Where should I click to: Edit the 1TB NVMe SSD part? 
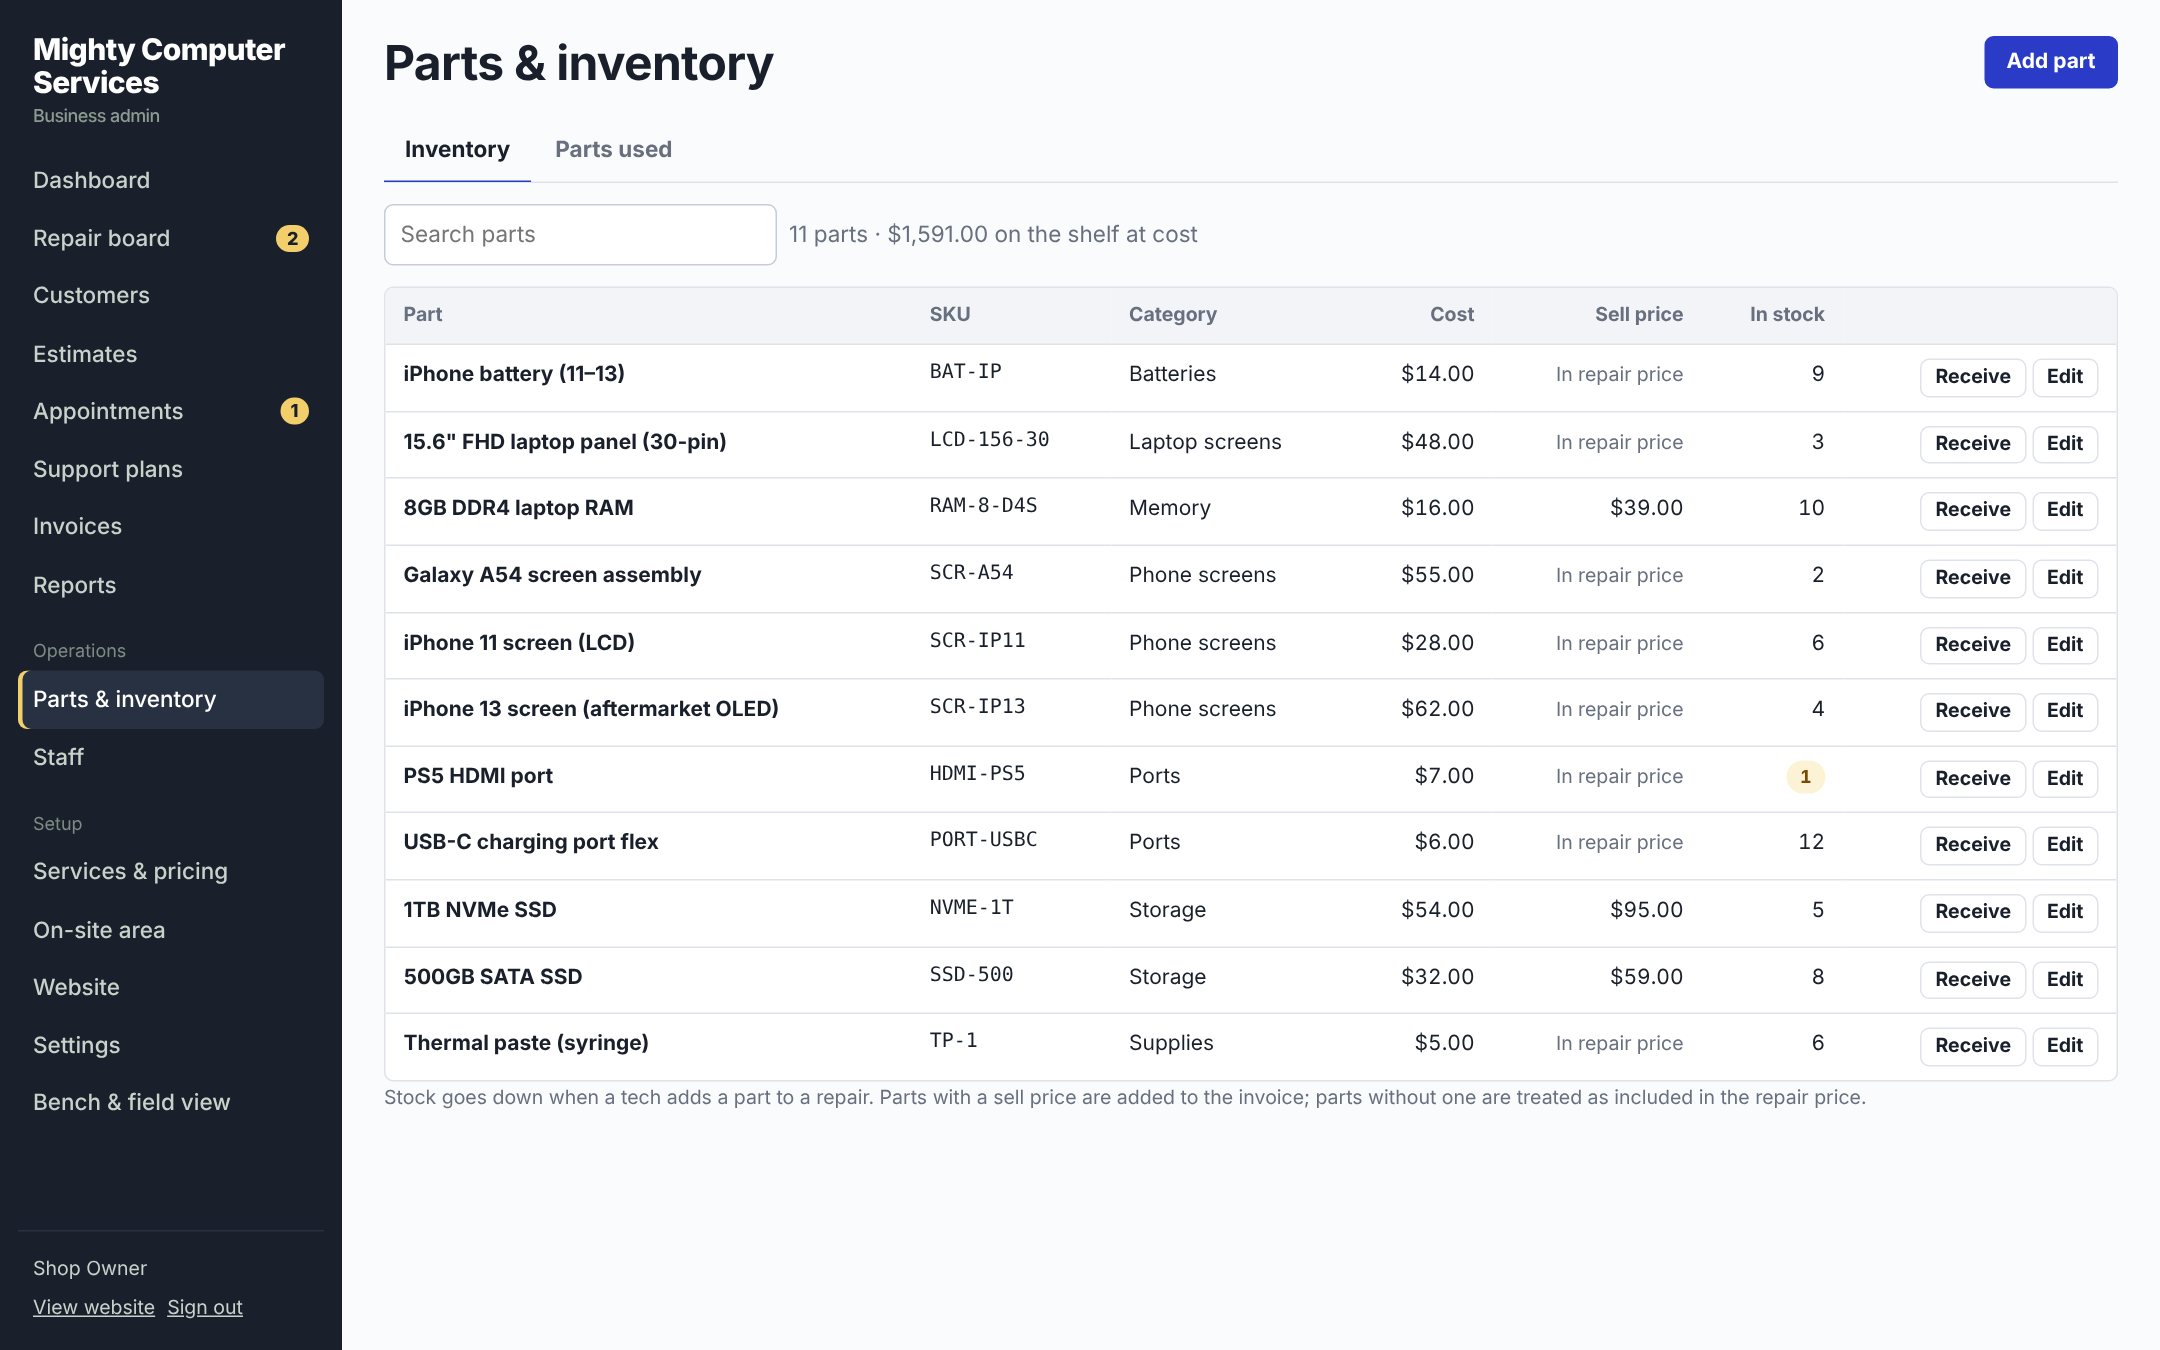pyautogui.click(x=2064, y=912)
